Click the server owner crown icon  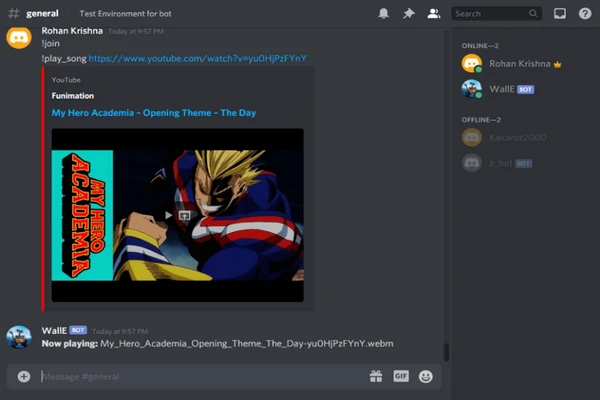click(x=557, y=64)
